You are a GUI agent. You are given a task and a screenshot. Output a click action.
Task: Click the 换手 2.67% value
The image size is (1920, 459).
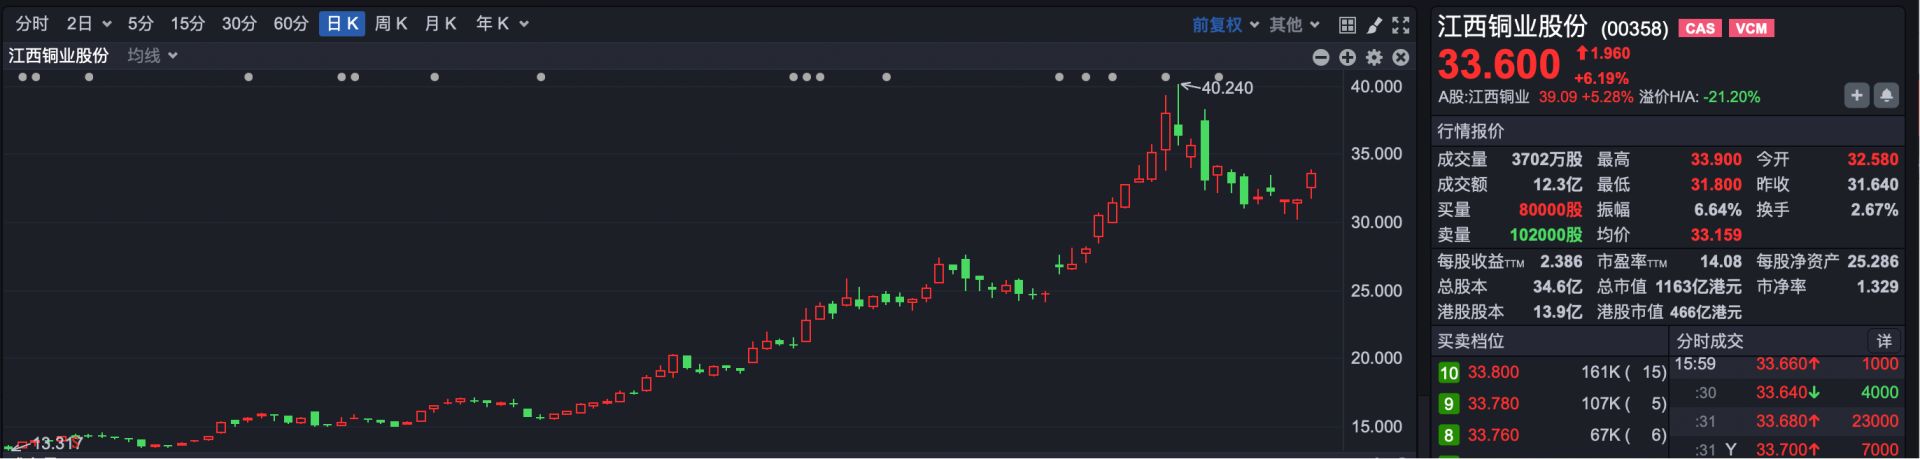pyautogui.click(x=1875, y=210)
